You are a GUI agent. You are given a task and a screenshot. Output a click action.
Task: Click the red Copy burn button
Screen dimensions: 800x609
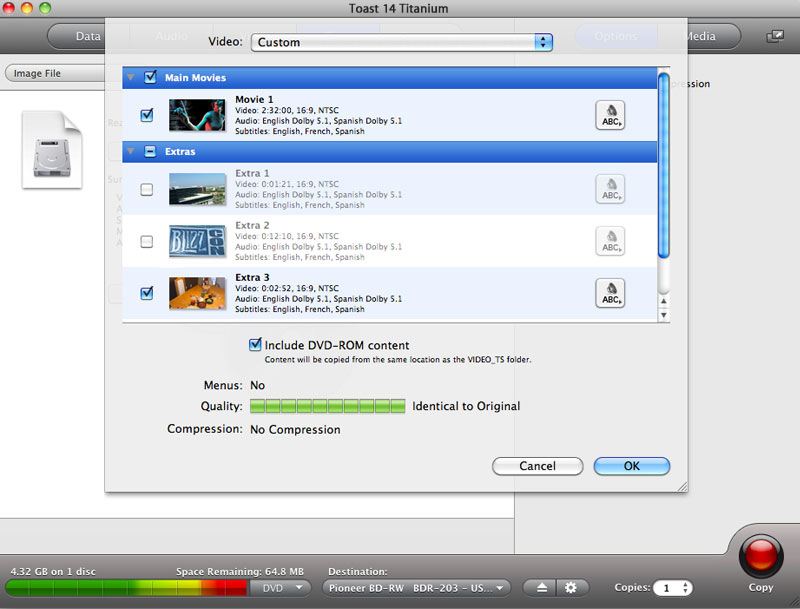tap(761, 555)
